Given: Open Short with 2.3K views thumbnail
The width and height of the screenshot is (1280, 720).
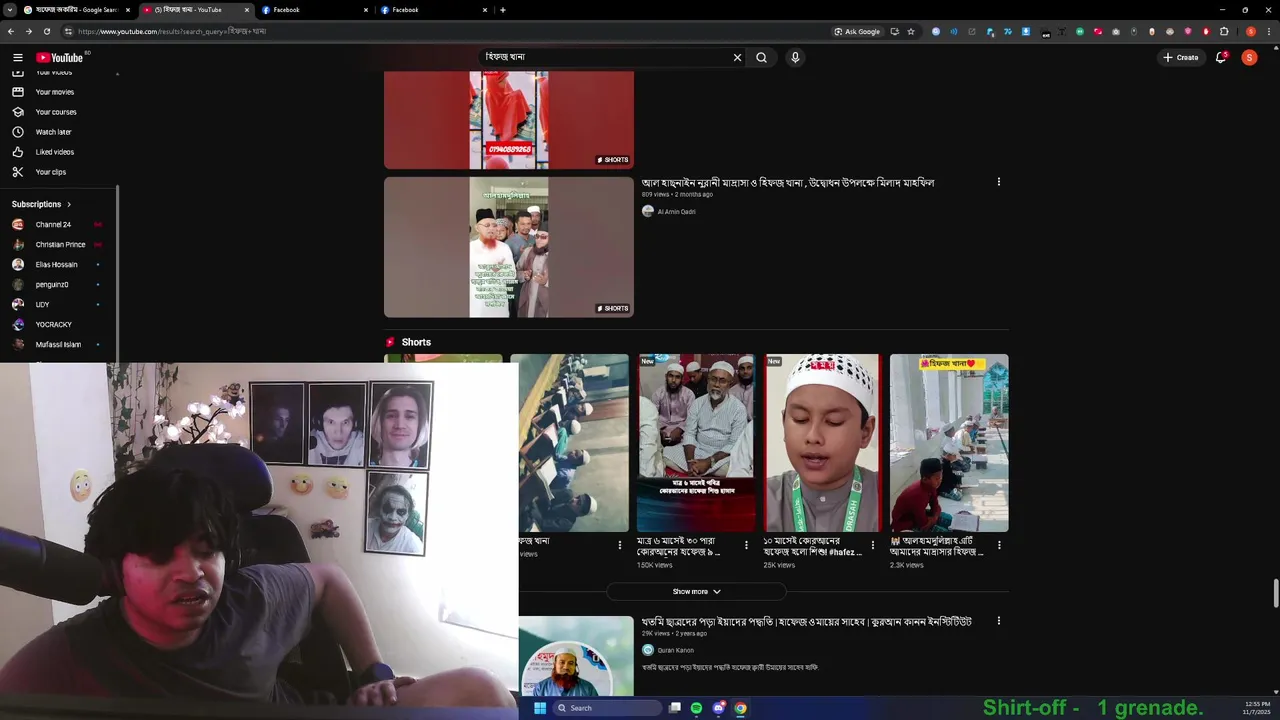Looking at the screenshot, I should pos(949,443).
